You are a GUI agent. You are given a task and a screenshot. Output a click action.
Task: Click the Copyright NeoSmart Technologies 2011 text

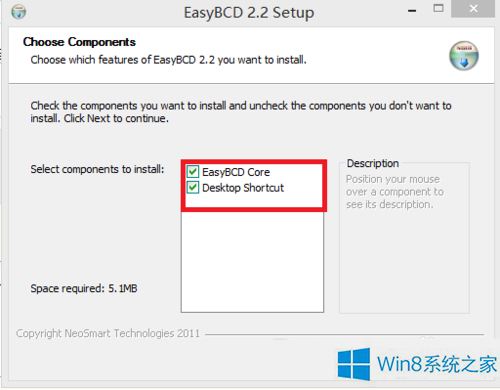(108, 333)
